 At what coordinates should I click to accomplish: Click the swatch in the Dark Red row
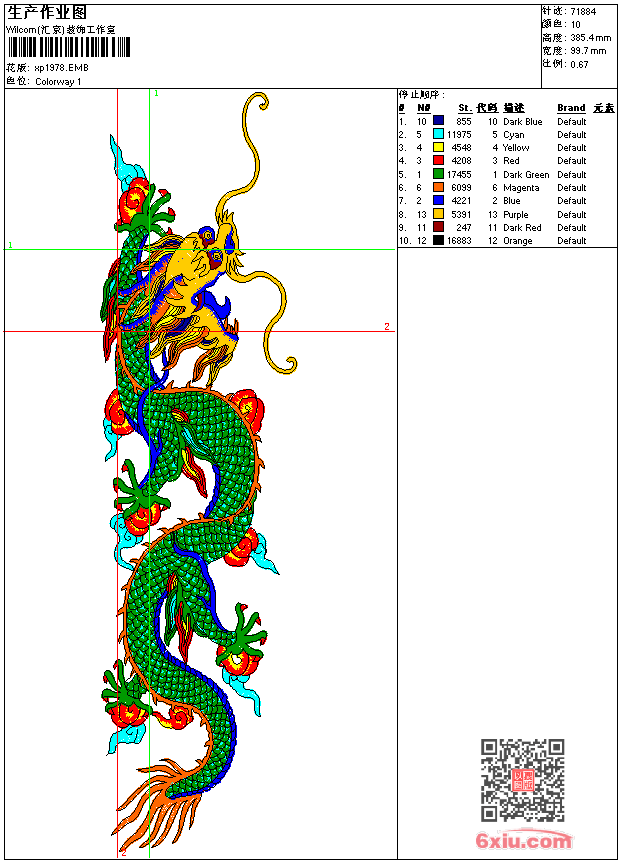438,227
